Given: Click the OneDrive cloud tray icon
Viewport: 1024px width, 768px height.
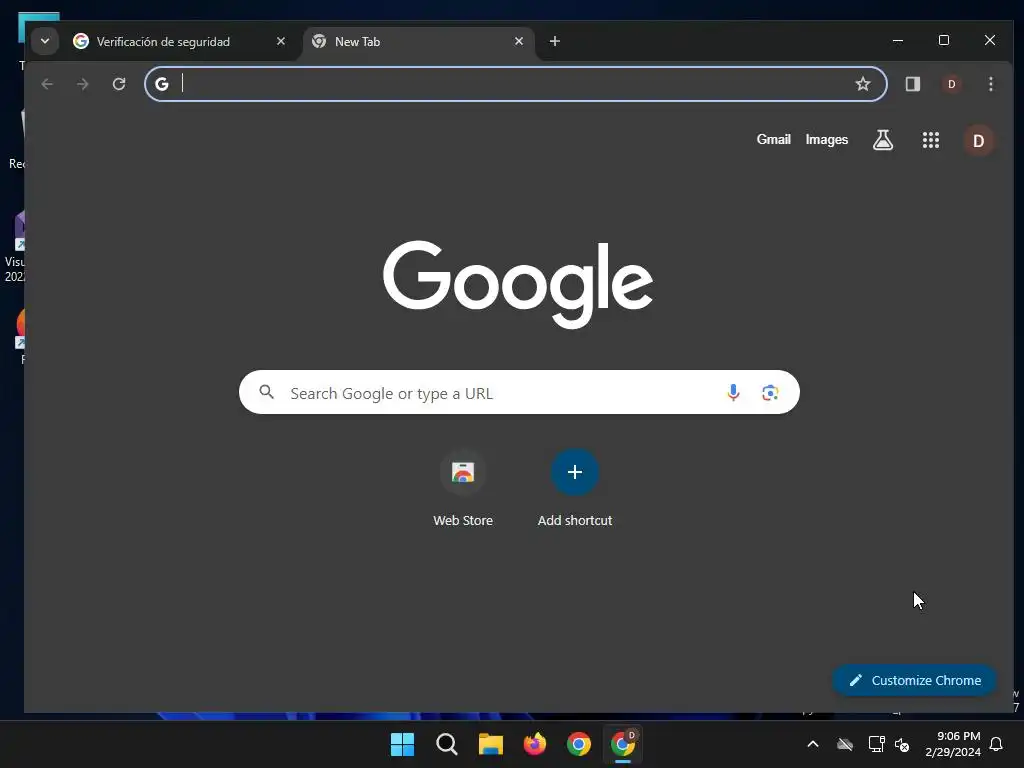Looking at the screenshot, I should pyautogui.click(x=845, y=744).
